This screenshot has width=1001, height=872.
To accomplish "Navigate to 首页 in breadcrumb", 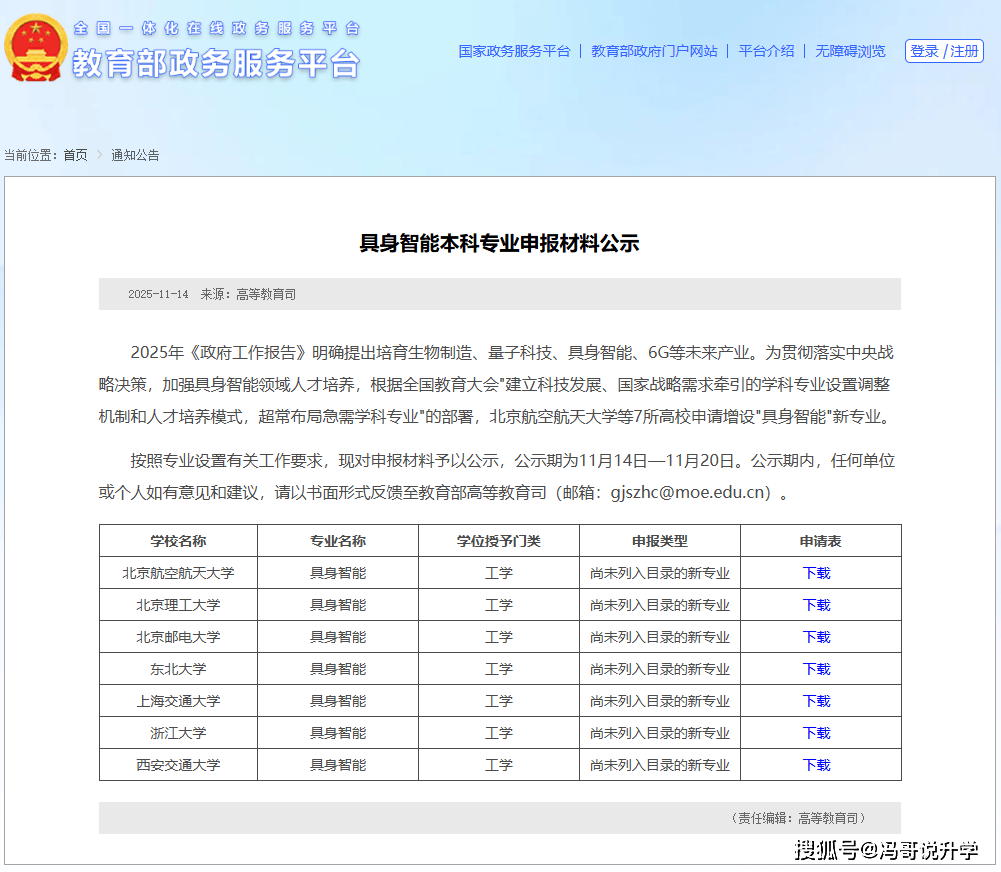I will [x=75, y=155].
